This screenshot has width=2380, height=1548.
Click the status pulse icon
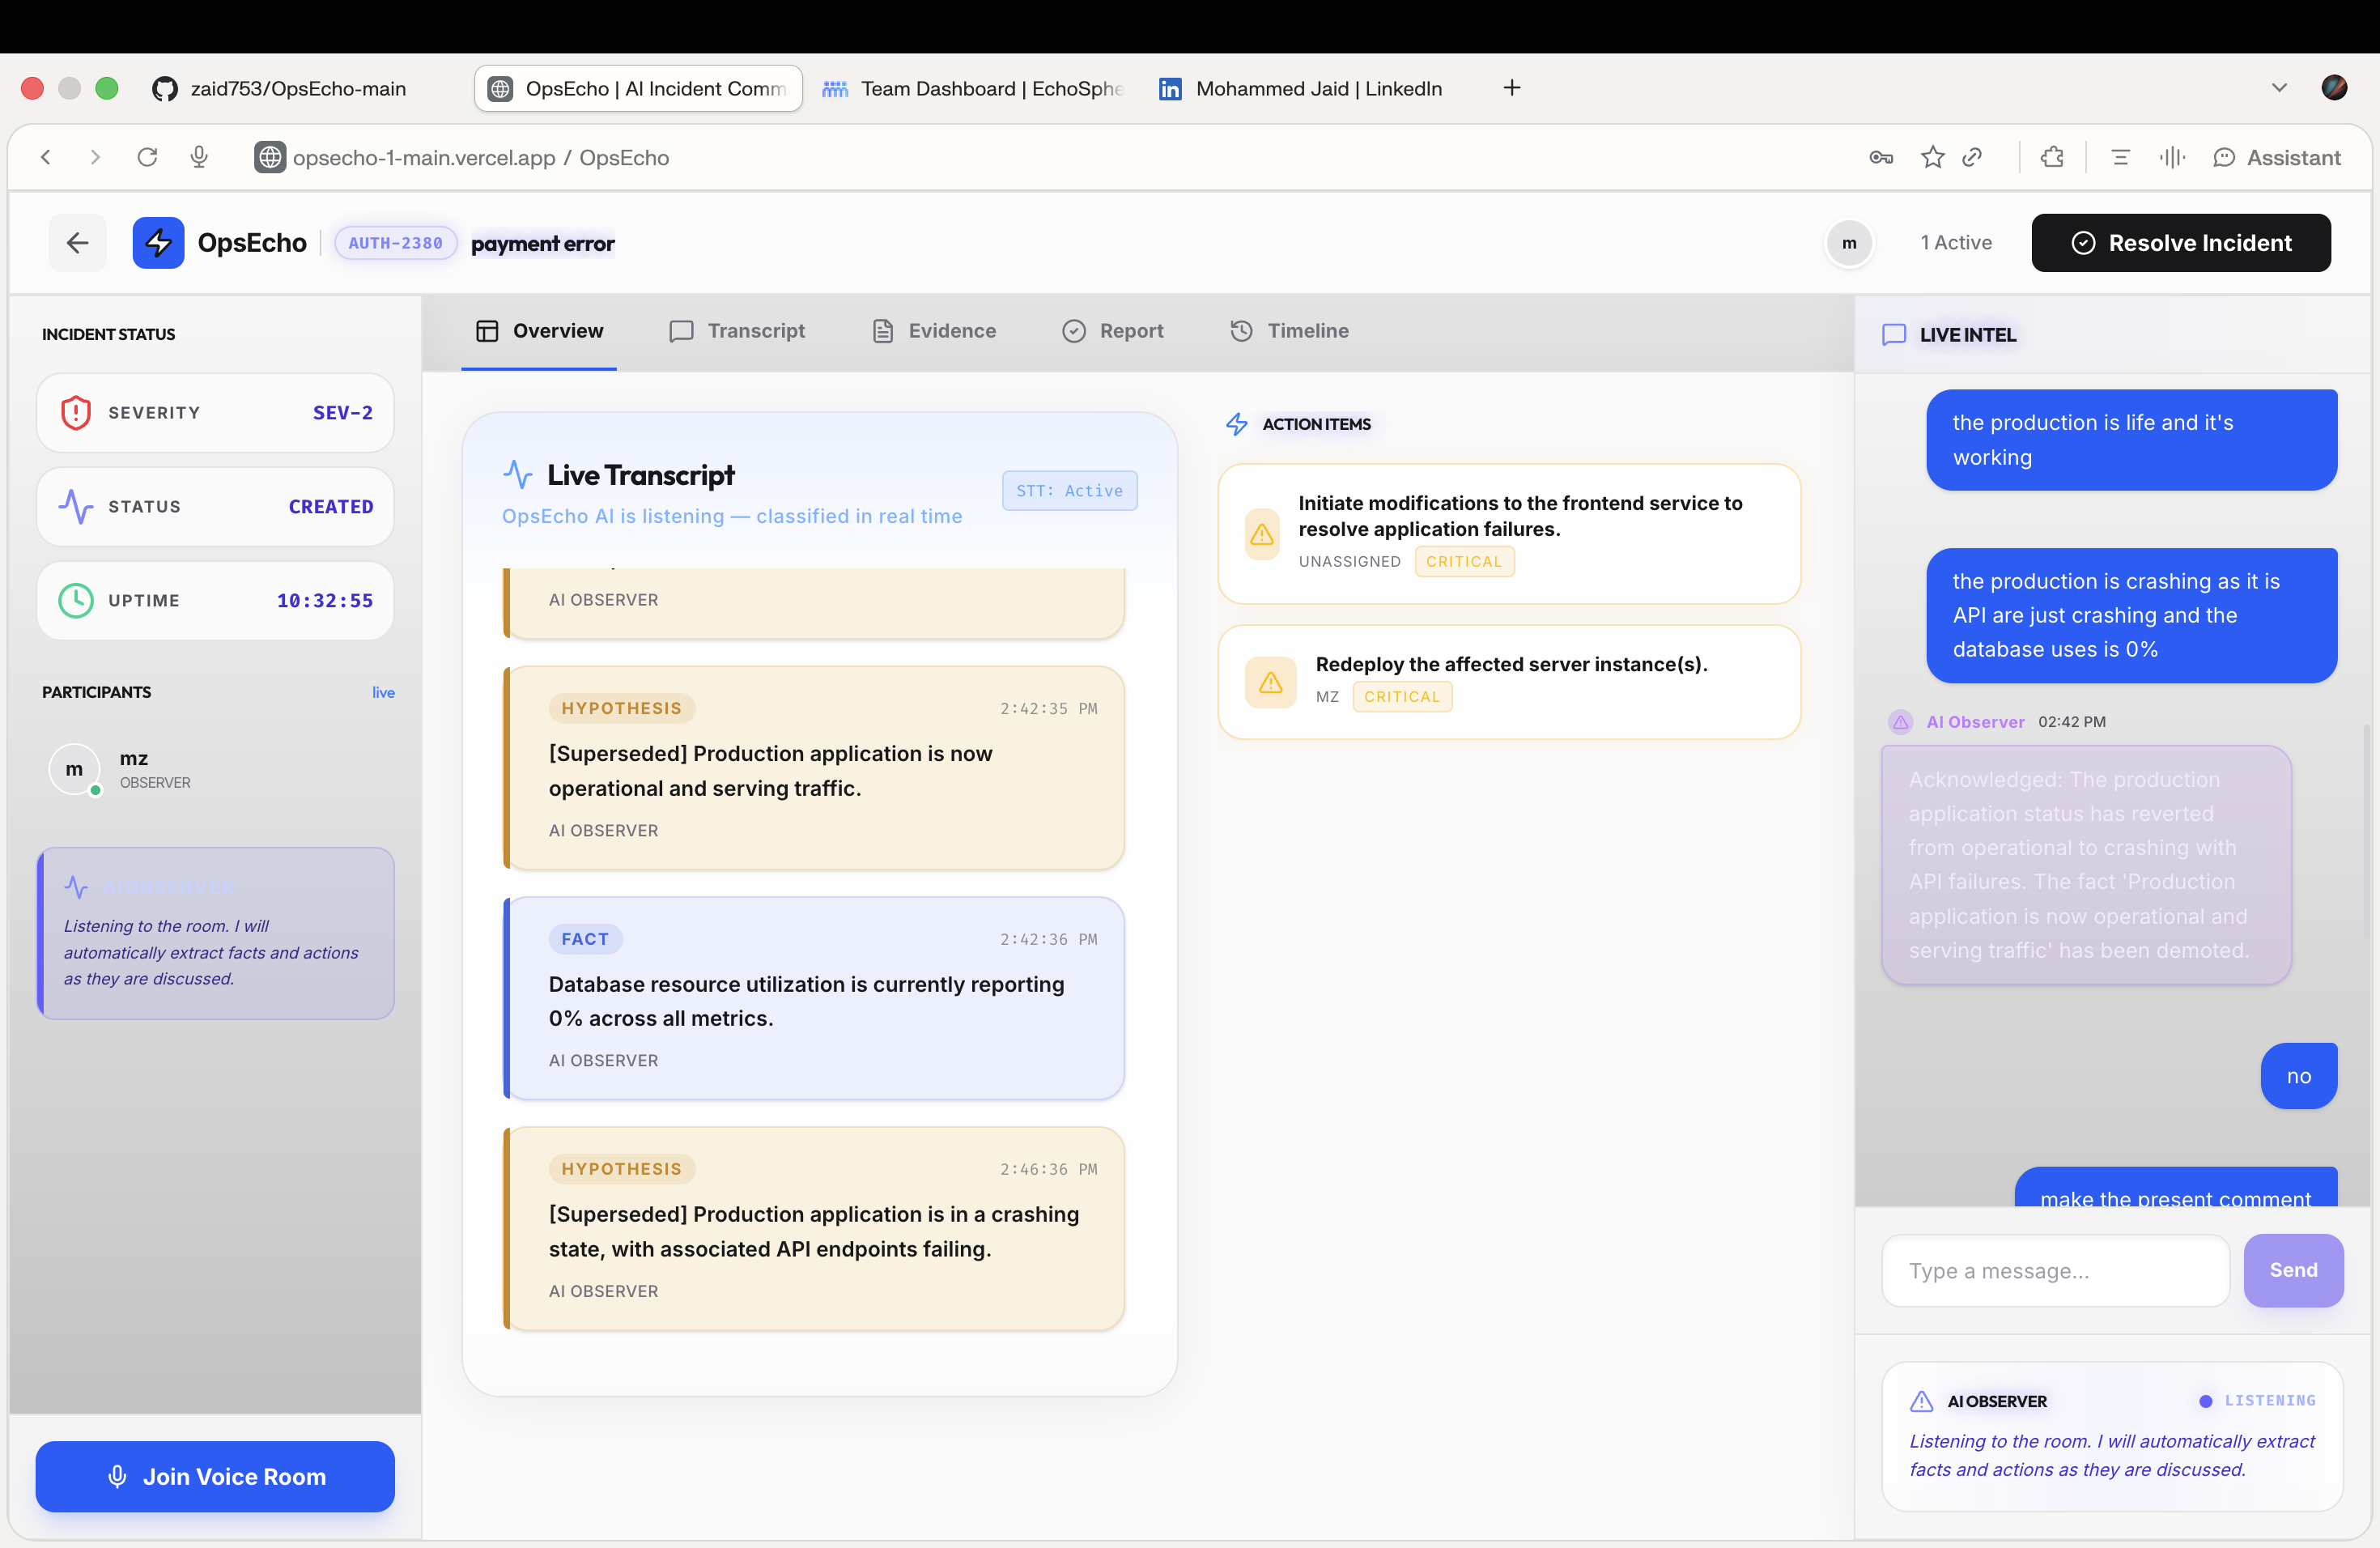tap(76, 507)
